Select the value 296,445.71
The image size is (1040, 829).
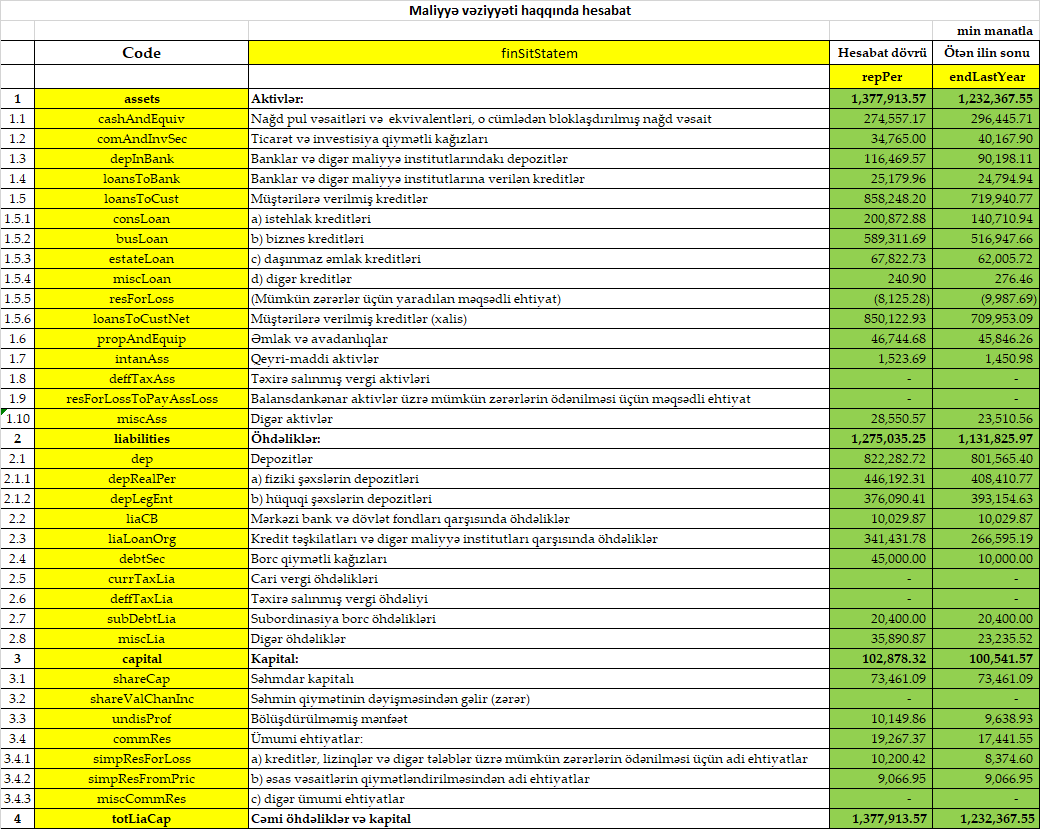click(986, 119)
